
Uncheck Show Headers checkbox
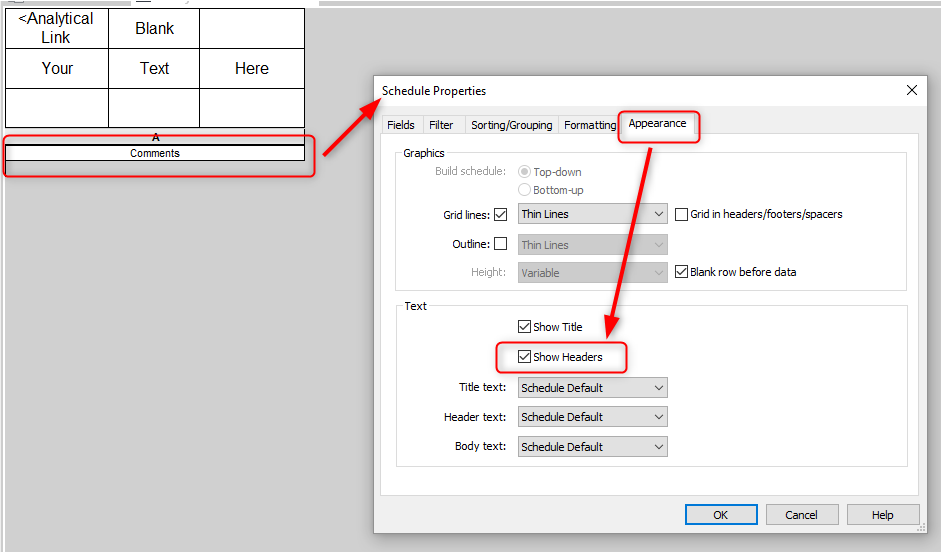point(525,356)
